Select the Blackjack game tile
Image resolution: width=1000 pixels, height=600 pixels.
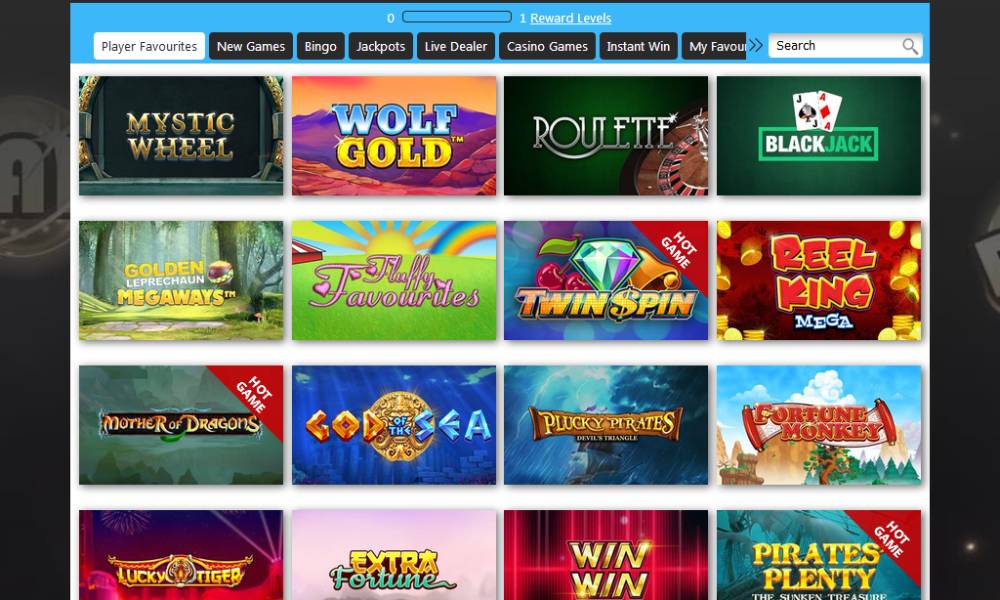pyautogui.click(x=819, y=136)
